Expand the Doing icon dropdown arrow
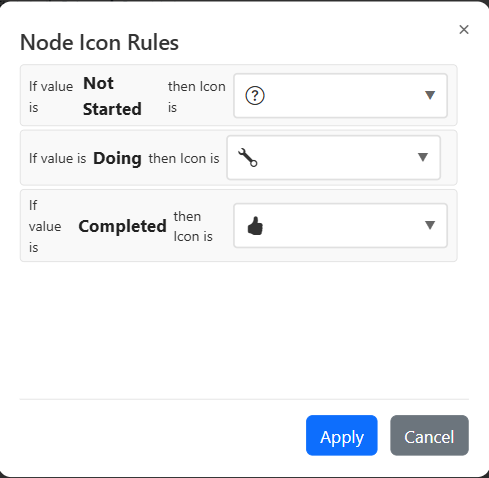The width and height of the screenshot is (489, 478). coord(423,157)
